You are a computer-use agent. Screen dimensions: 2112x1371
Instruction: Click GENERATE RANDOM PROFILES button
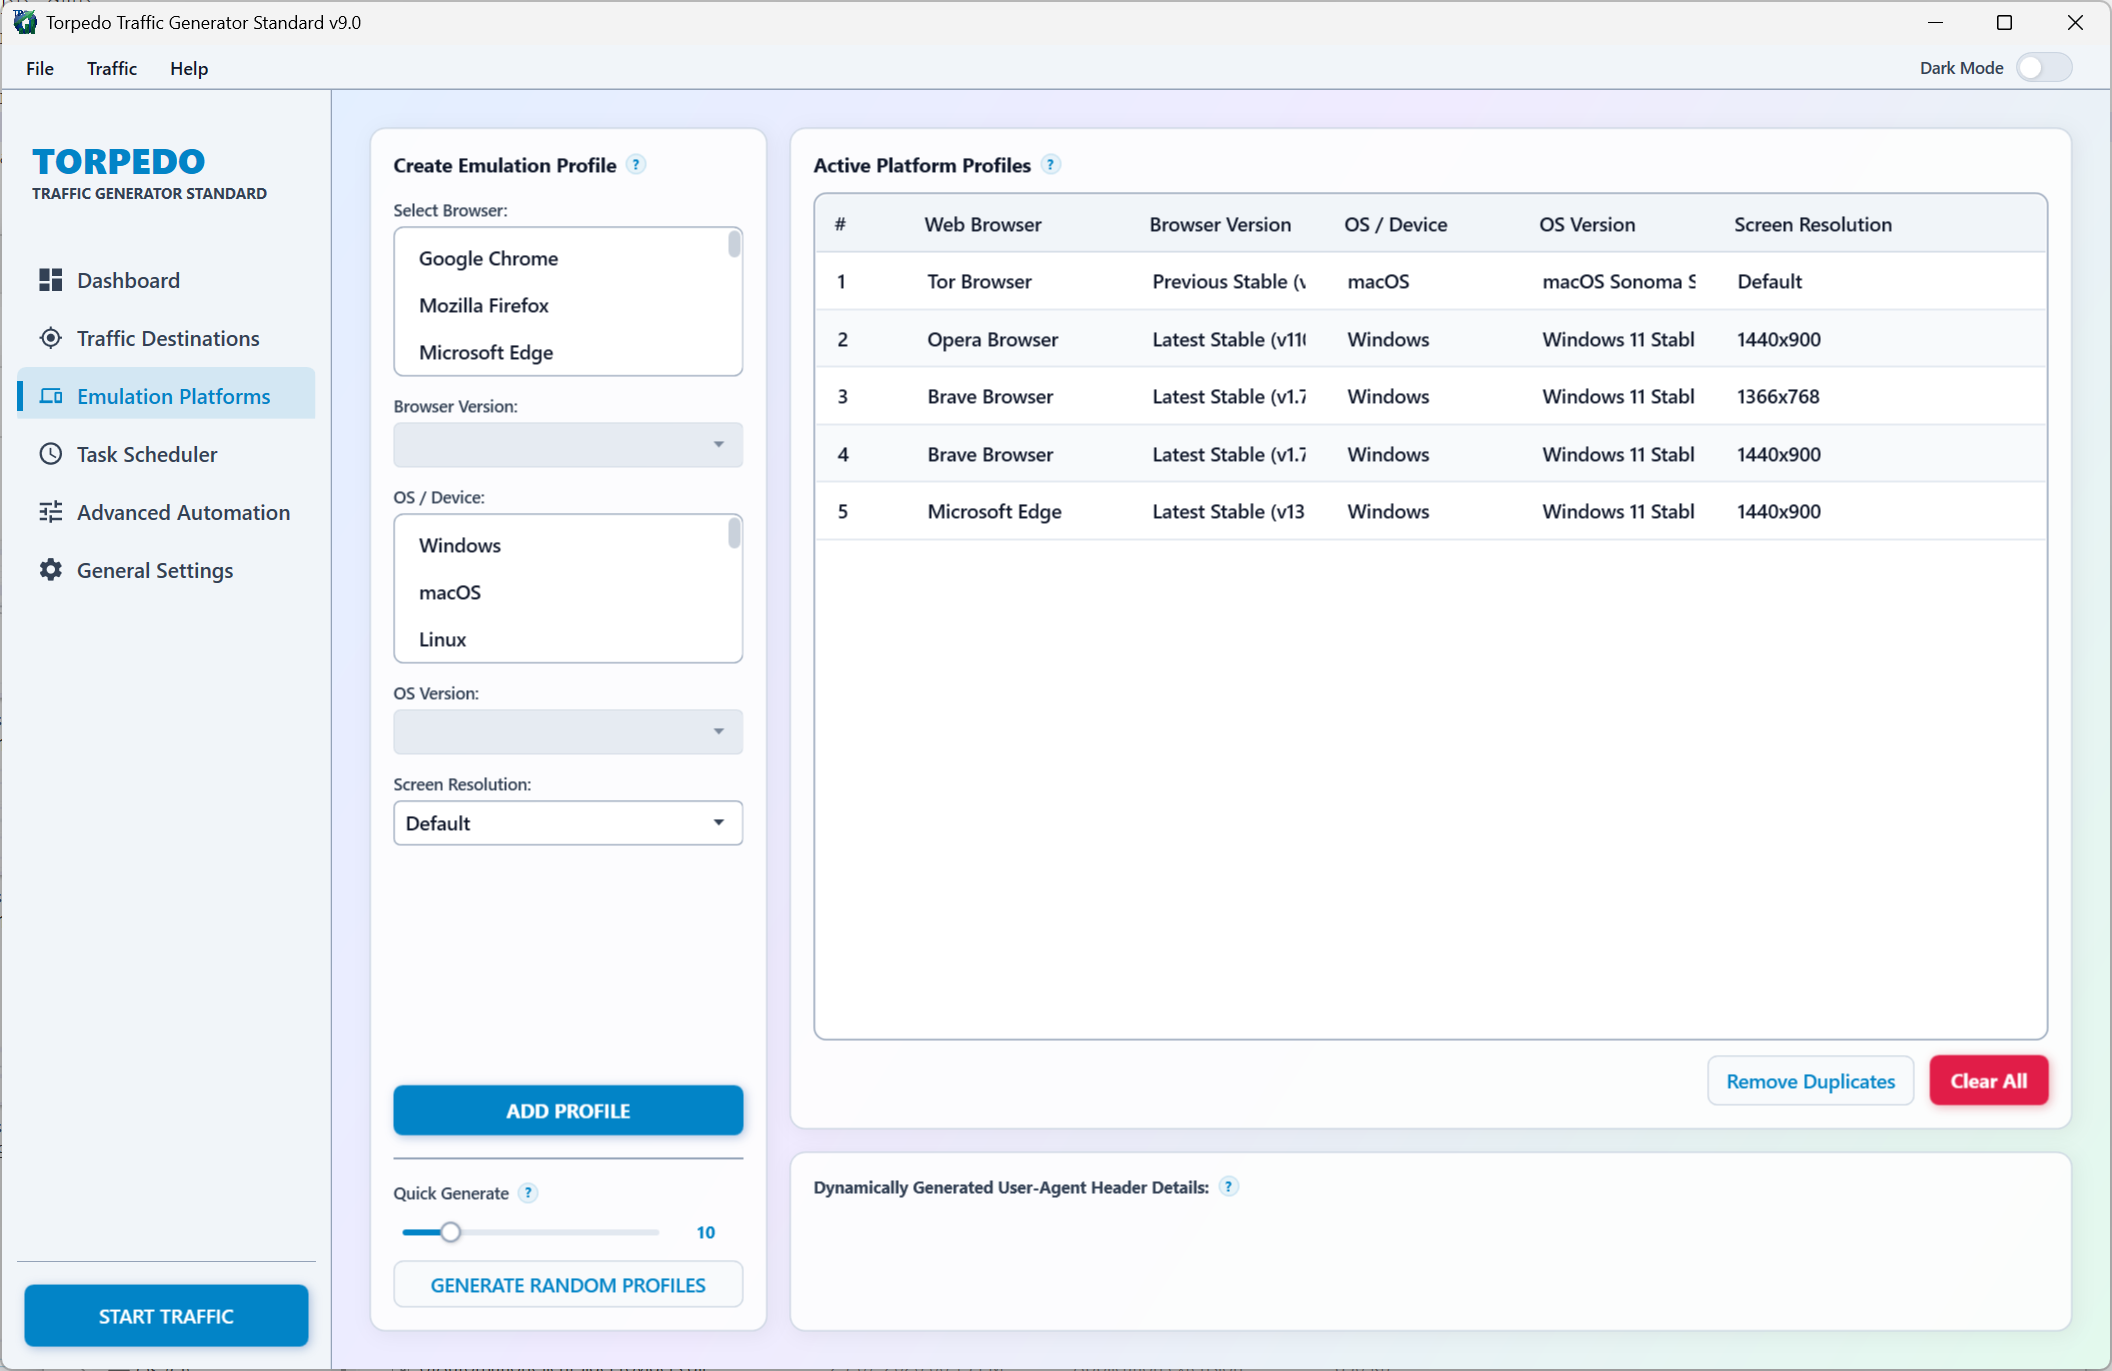(x=568, y=1285)
